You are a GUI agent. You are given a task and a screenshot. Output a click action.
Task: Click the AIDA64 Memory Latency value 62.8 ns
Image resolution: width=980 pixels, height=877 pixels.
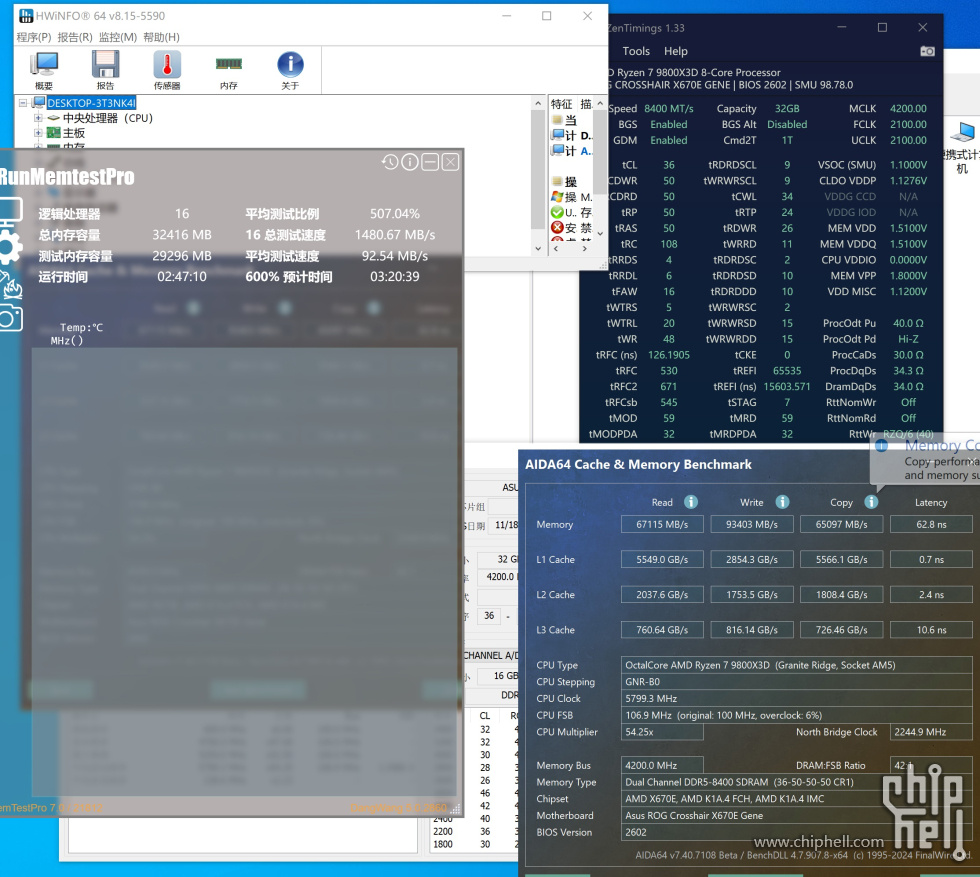point(931,524)
